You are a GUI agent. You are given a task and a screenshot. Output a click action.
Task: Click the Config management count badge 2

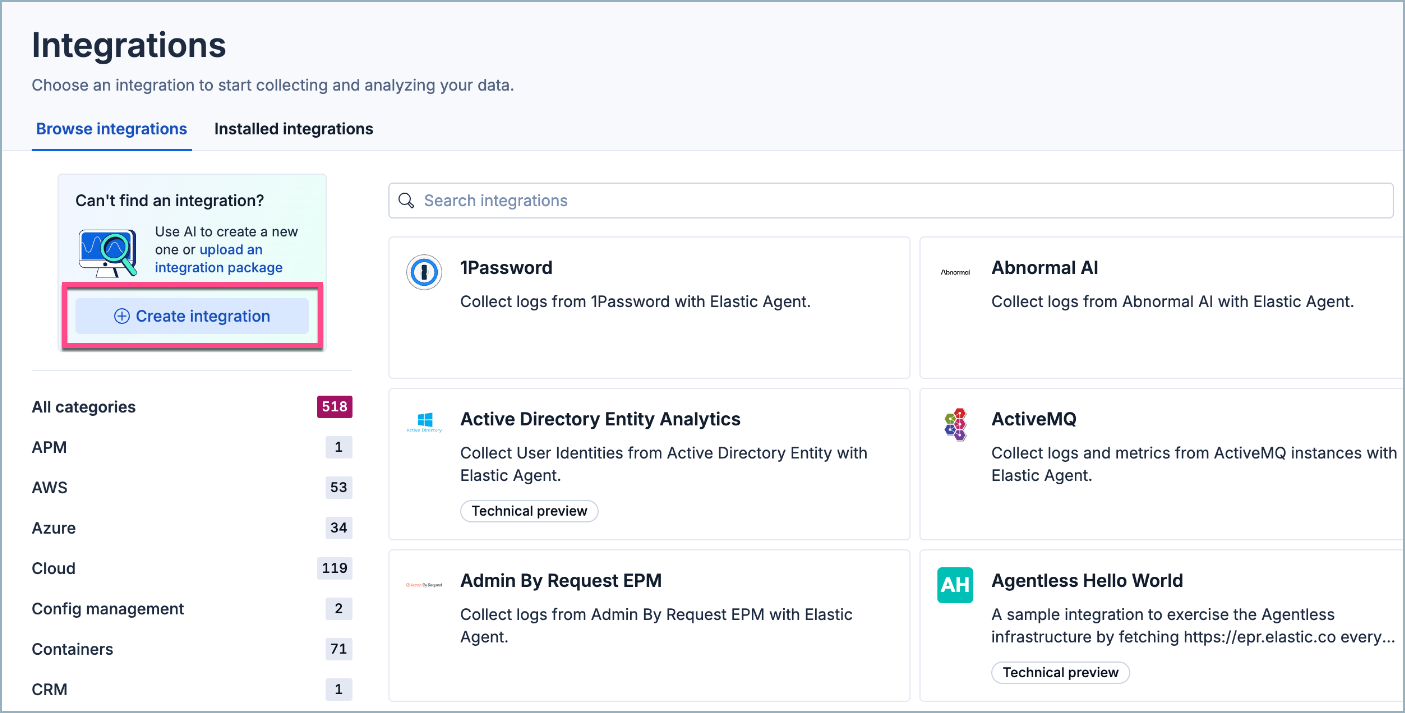click(339, 608)
